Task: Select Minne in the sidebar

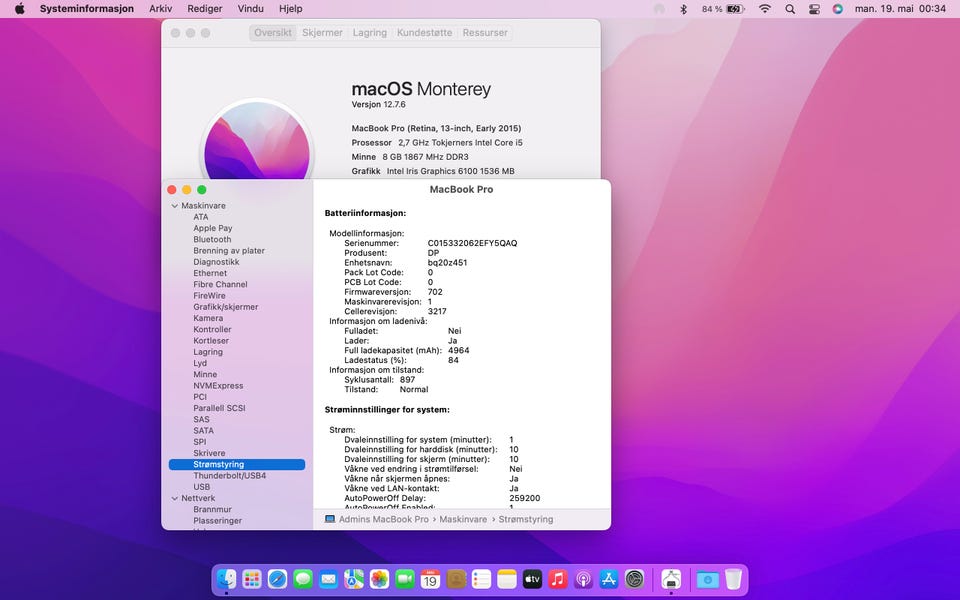Action: point(205,375)
